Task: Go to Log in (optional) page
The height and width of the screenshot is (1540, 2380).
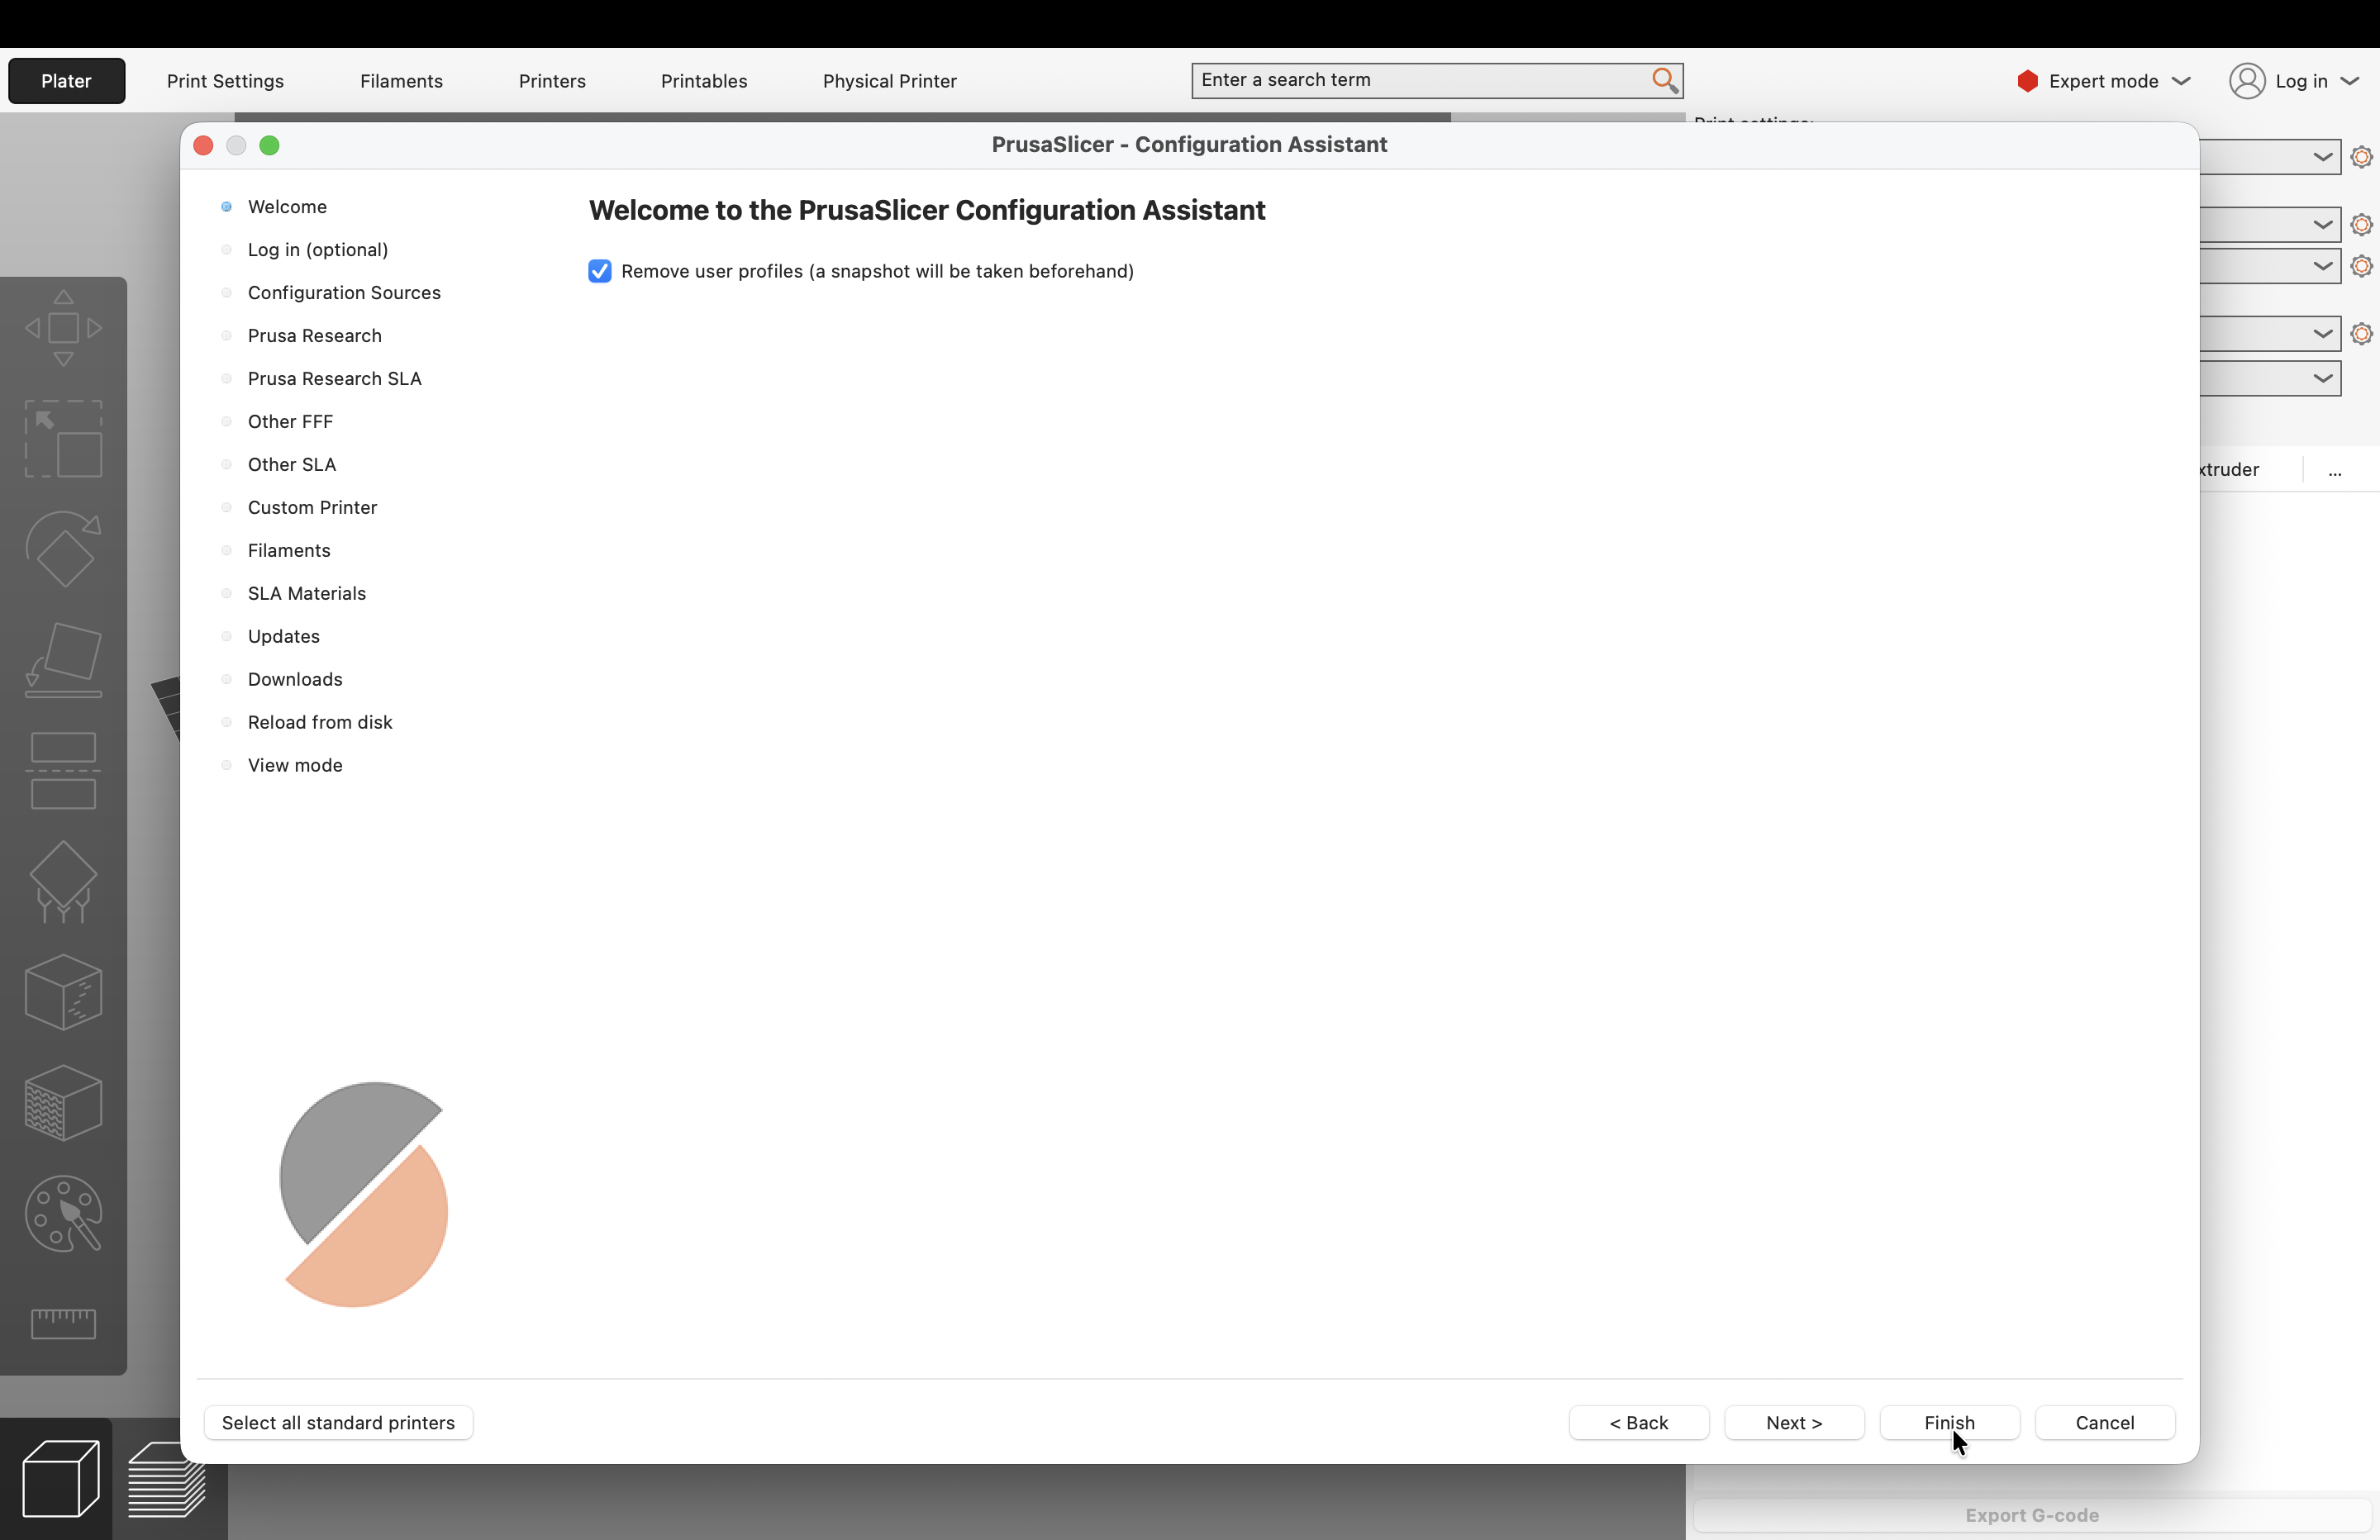Action: (318, 250)
